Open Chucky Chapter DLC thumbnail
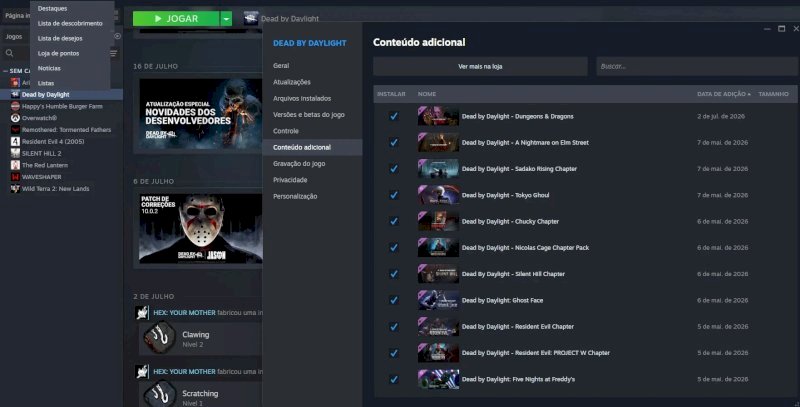Viewport: 800px width, 407px height. (438, 221)
